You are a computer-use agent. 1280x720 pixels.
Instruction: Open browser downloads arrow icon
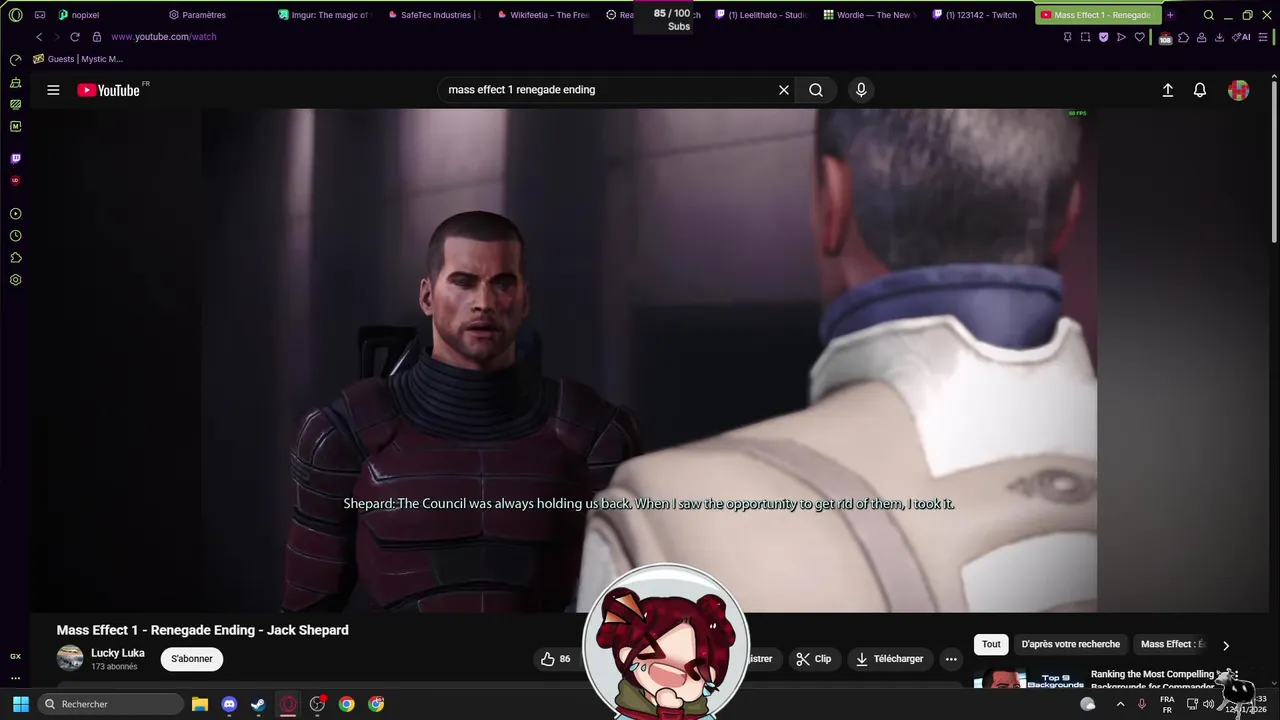(1219, 37)
